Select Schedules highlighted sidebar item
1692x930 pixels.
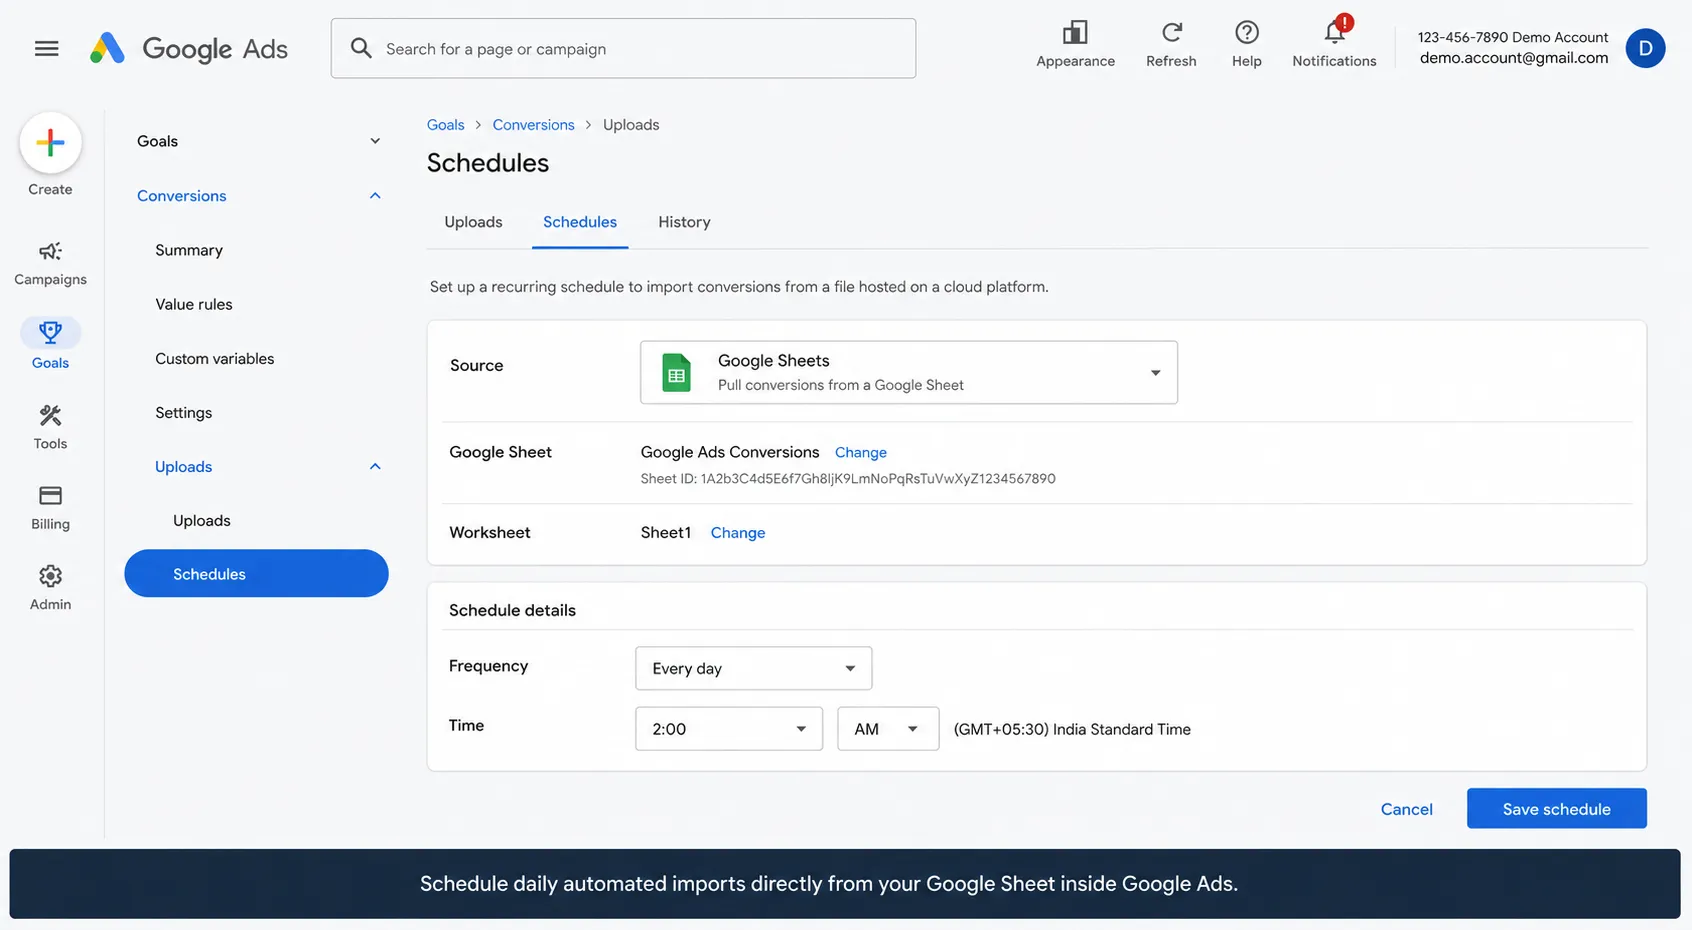[256, 574]
